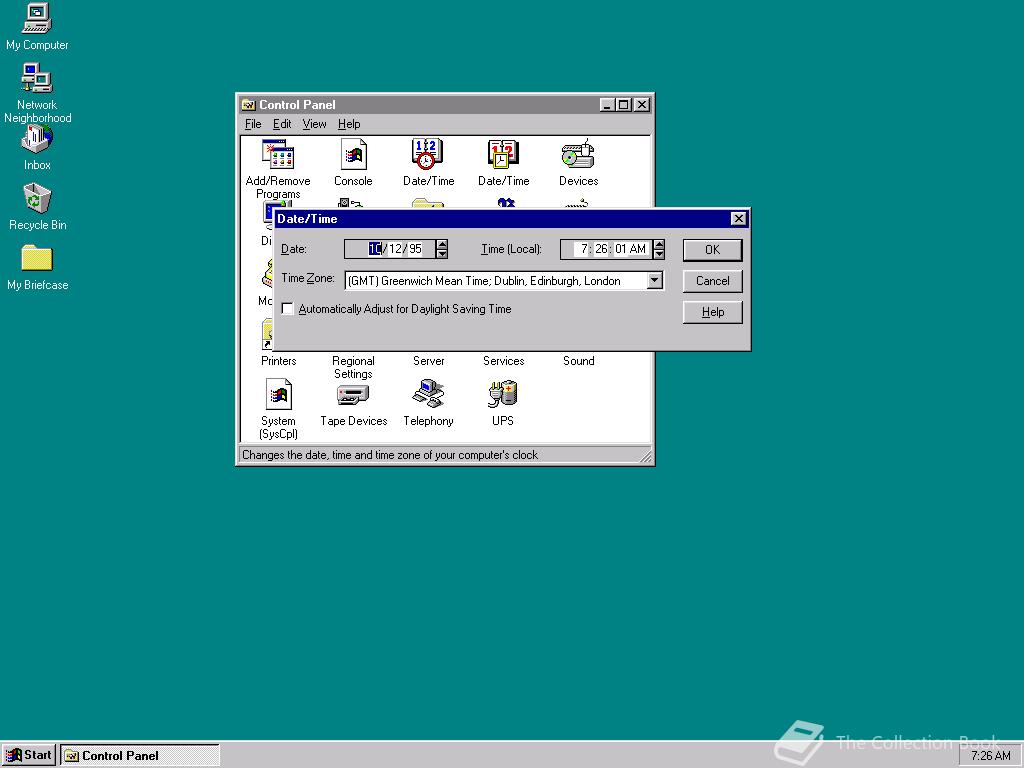Select the seconds field '01' in Time
The width and height of the screenshot is (1024, 768).
pyautogui.click(x=620, y=249)
